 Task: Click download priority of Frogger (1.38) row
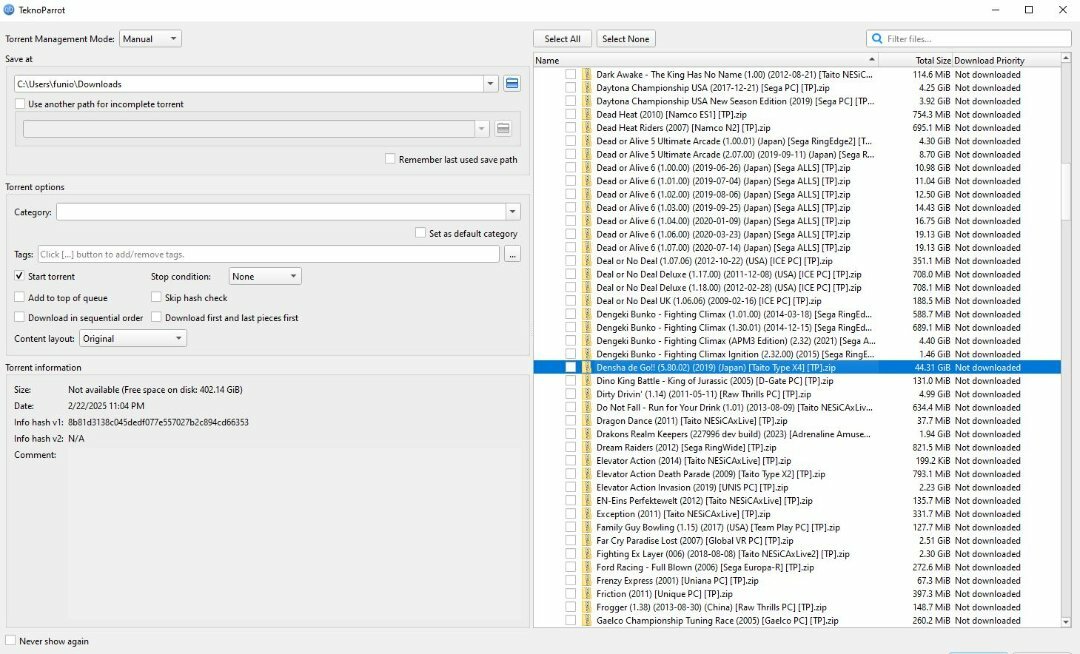[x=988, y=607]
